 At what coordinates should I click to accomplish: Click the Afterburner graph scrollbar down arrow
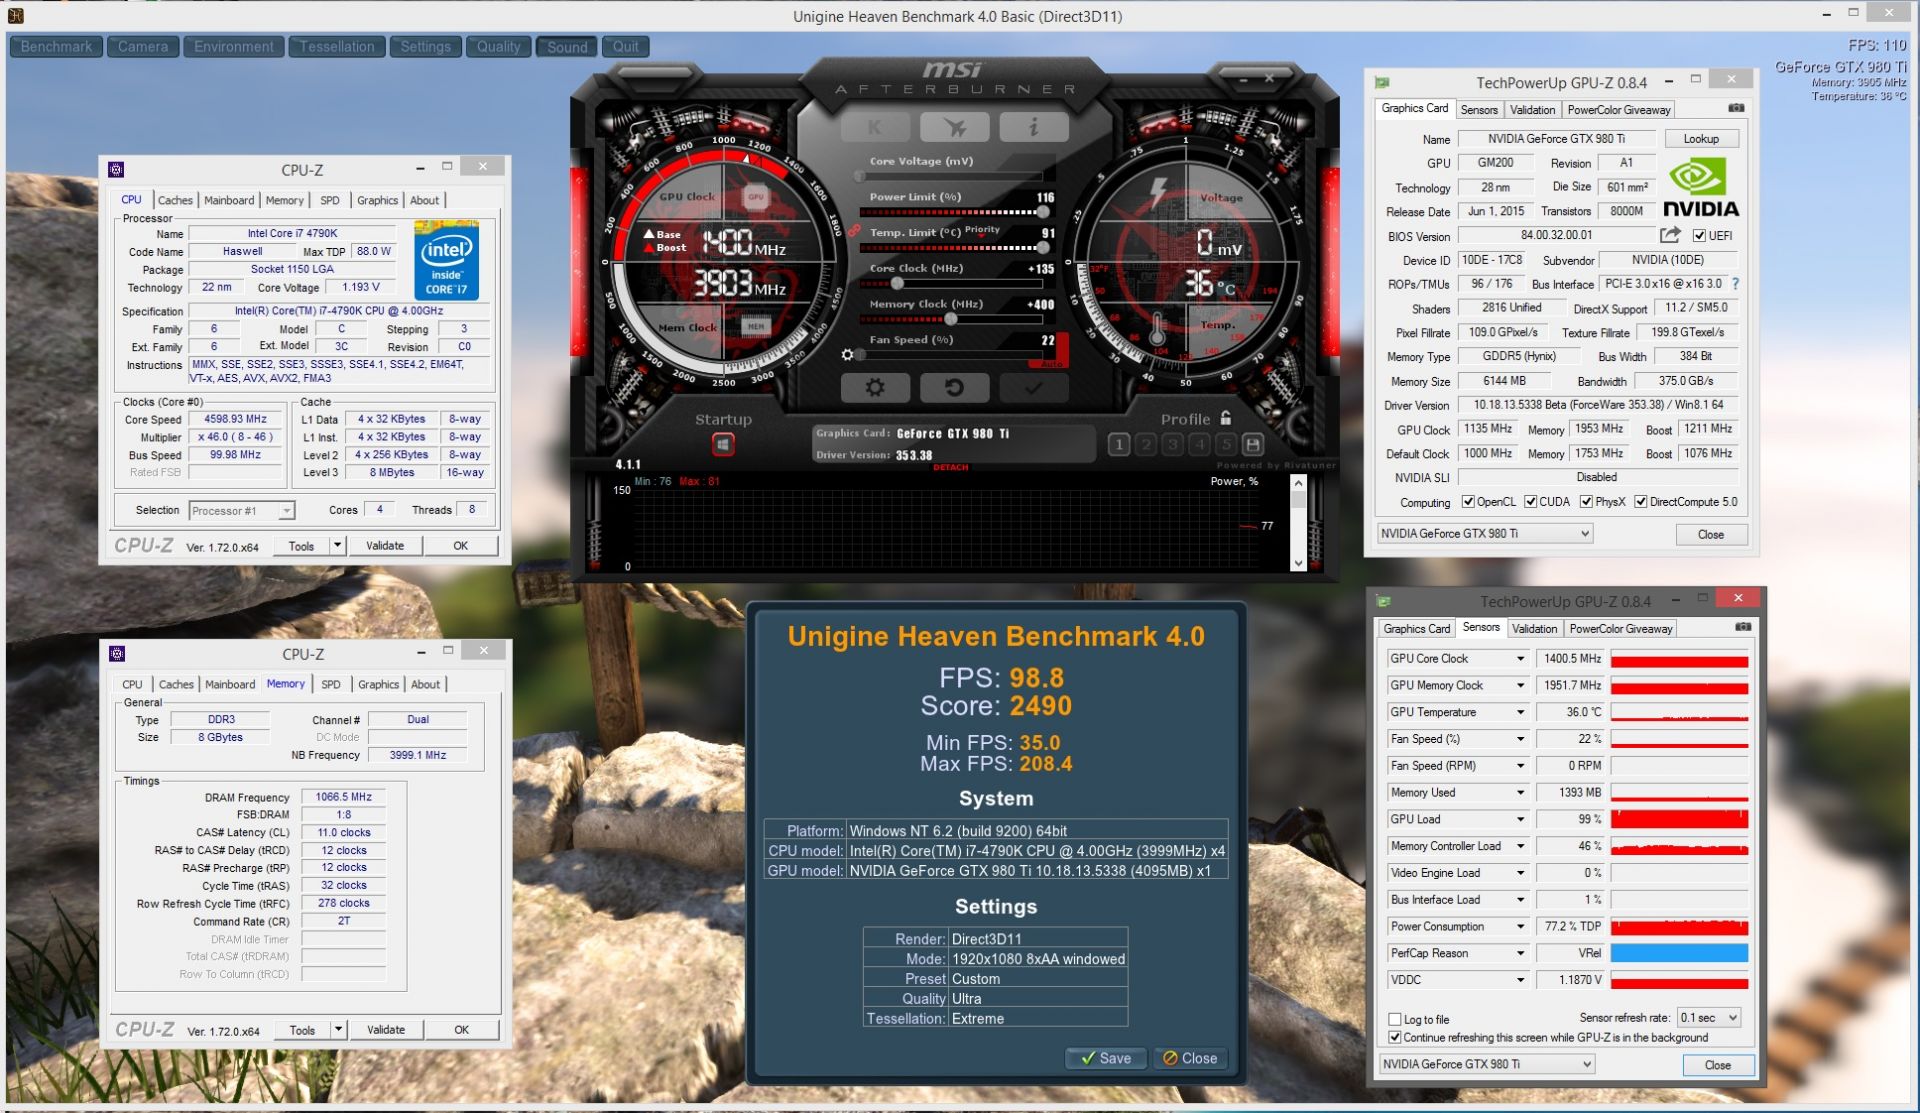pyautogui.click(x=1298, y=563)
